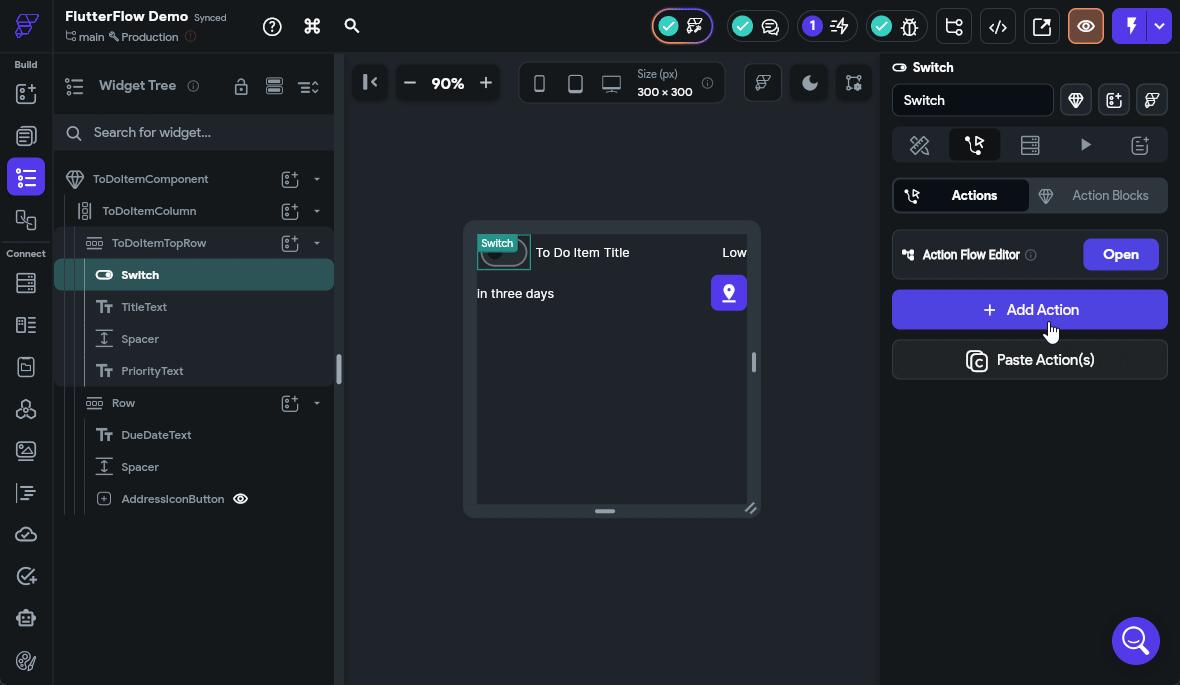Image resolution: width=1180 pixels, height=685 pixels.
Task: Click the bounding box settings icon in canvas toolbar
Action: pyautogui.click(x=853, y=83)
